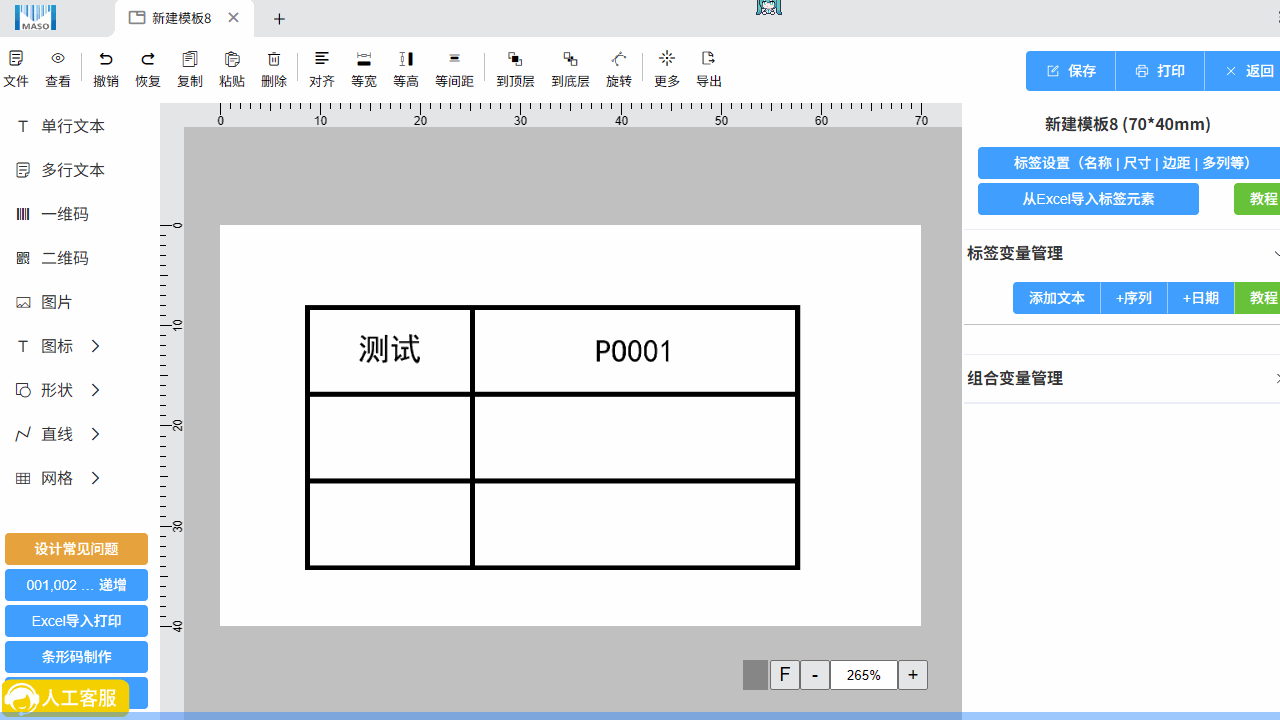This screenshot has width=1280, height=720.
Task: Switch to the 新建模板8 tab
Action: point(178,17)
